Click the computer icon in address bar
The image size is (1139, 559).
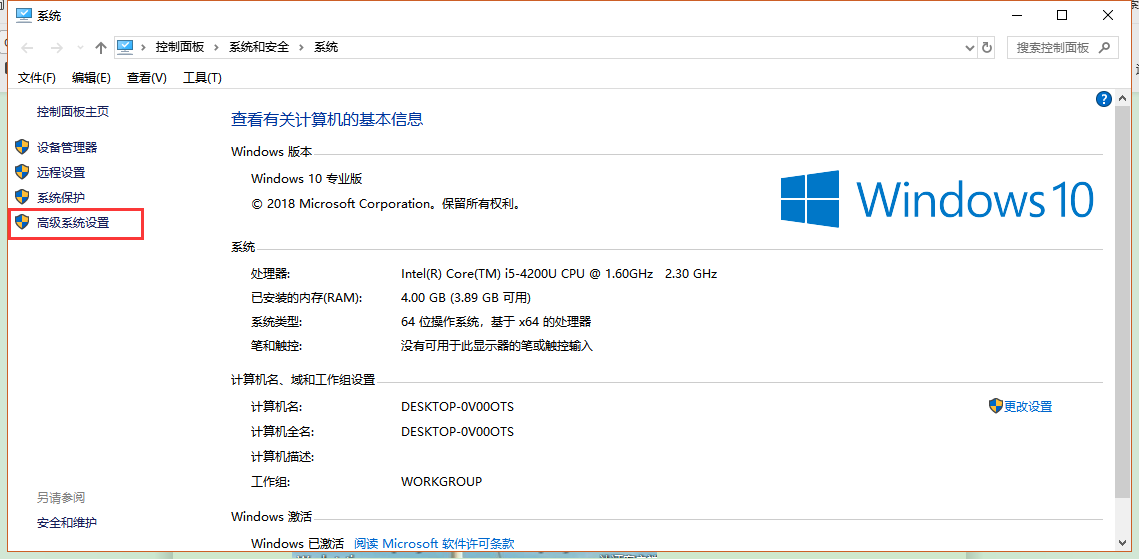[x=126, y=47]
